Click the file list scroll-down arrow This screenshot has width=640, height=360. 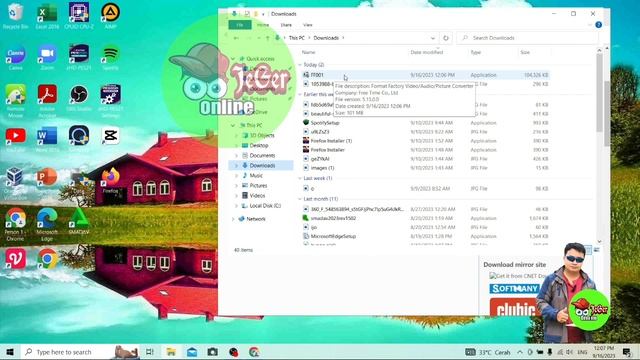click(599, 242)
